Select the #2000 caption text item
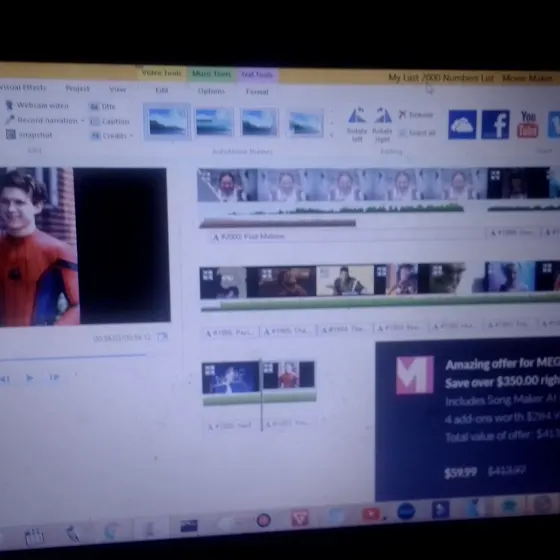The width and height of the screenshot is (560, 560). pos(249,236)
